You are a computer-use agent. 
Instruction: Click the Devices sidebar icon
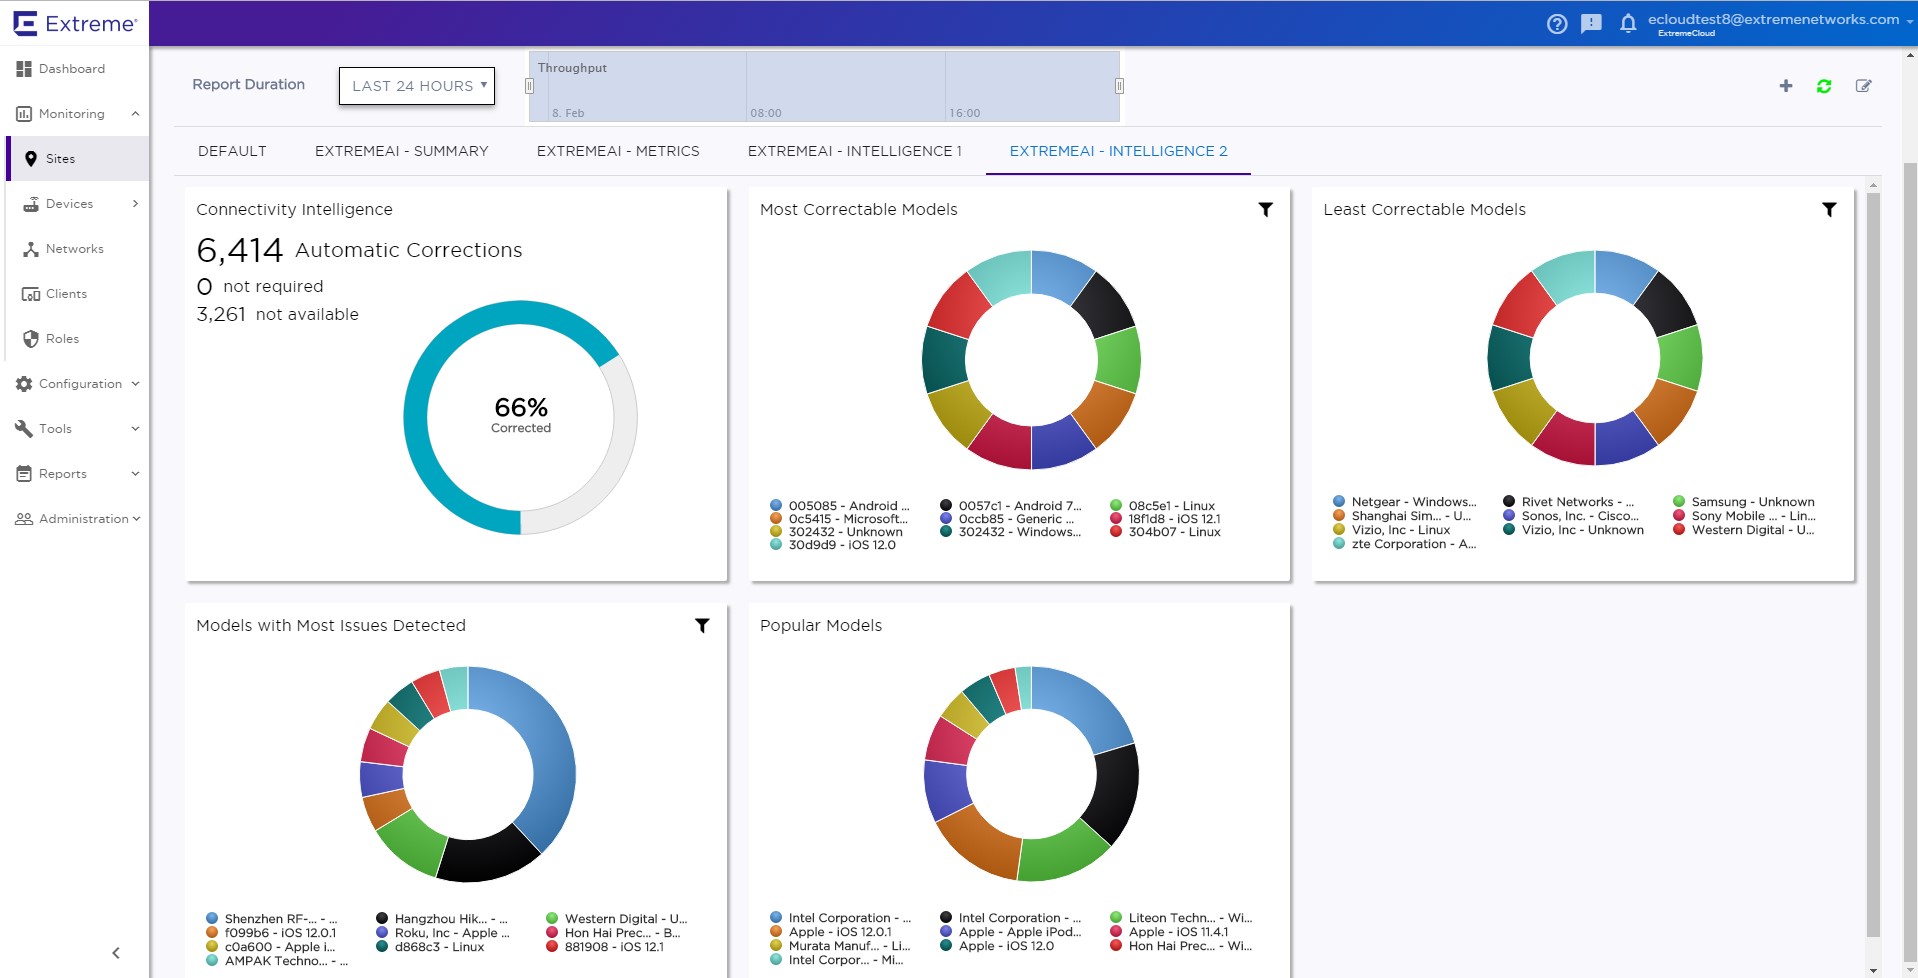click(31, 204)
